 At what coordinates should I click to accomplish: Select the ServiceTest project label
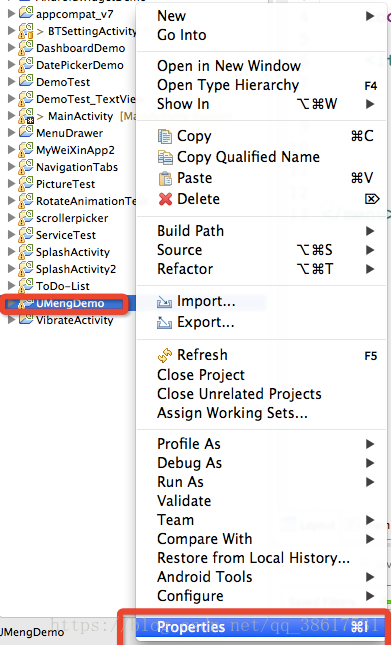pyautogui.click(x=66, y=235)
